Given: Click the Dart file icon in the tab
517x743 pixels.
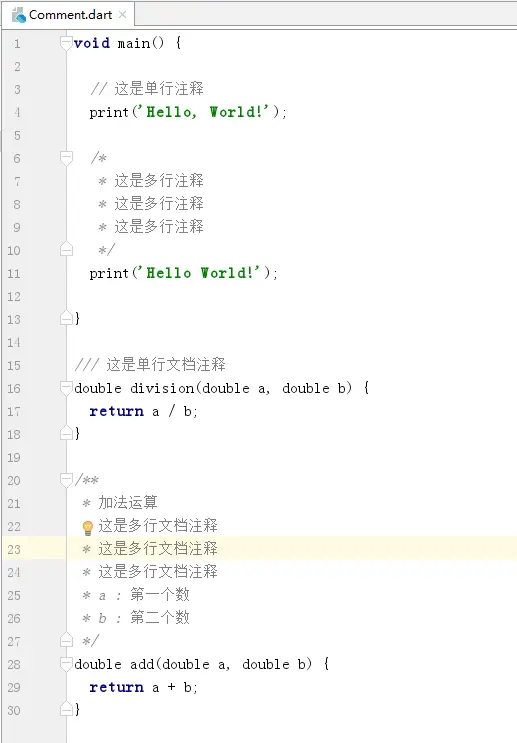Looking at the screenshot, I should 19,15.
